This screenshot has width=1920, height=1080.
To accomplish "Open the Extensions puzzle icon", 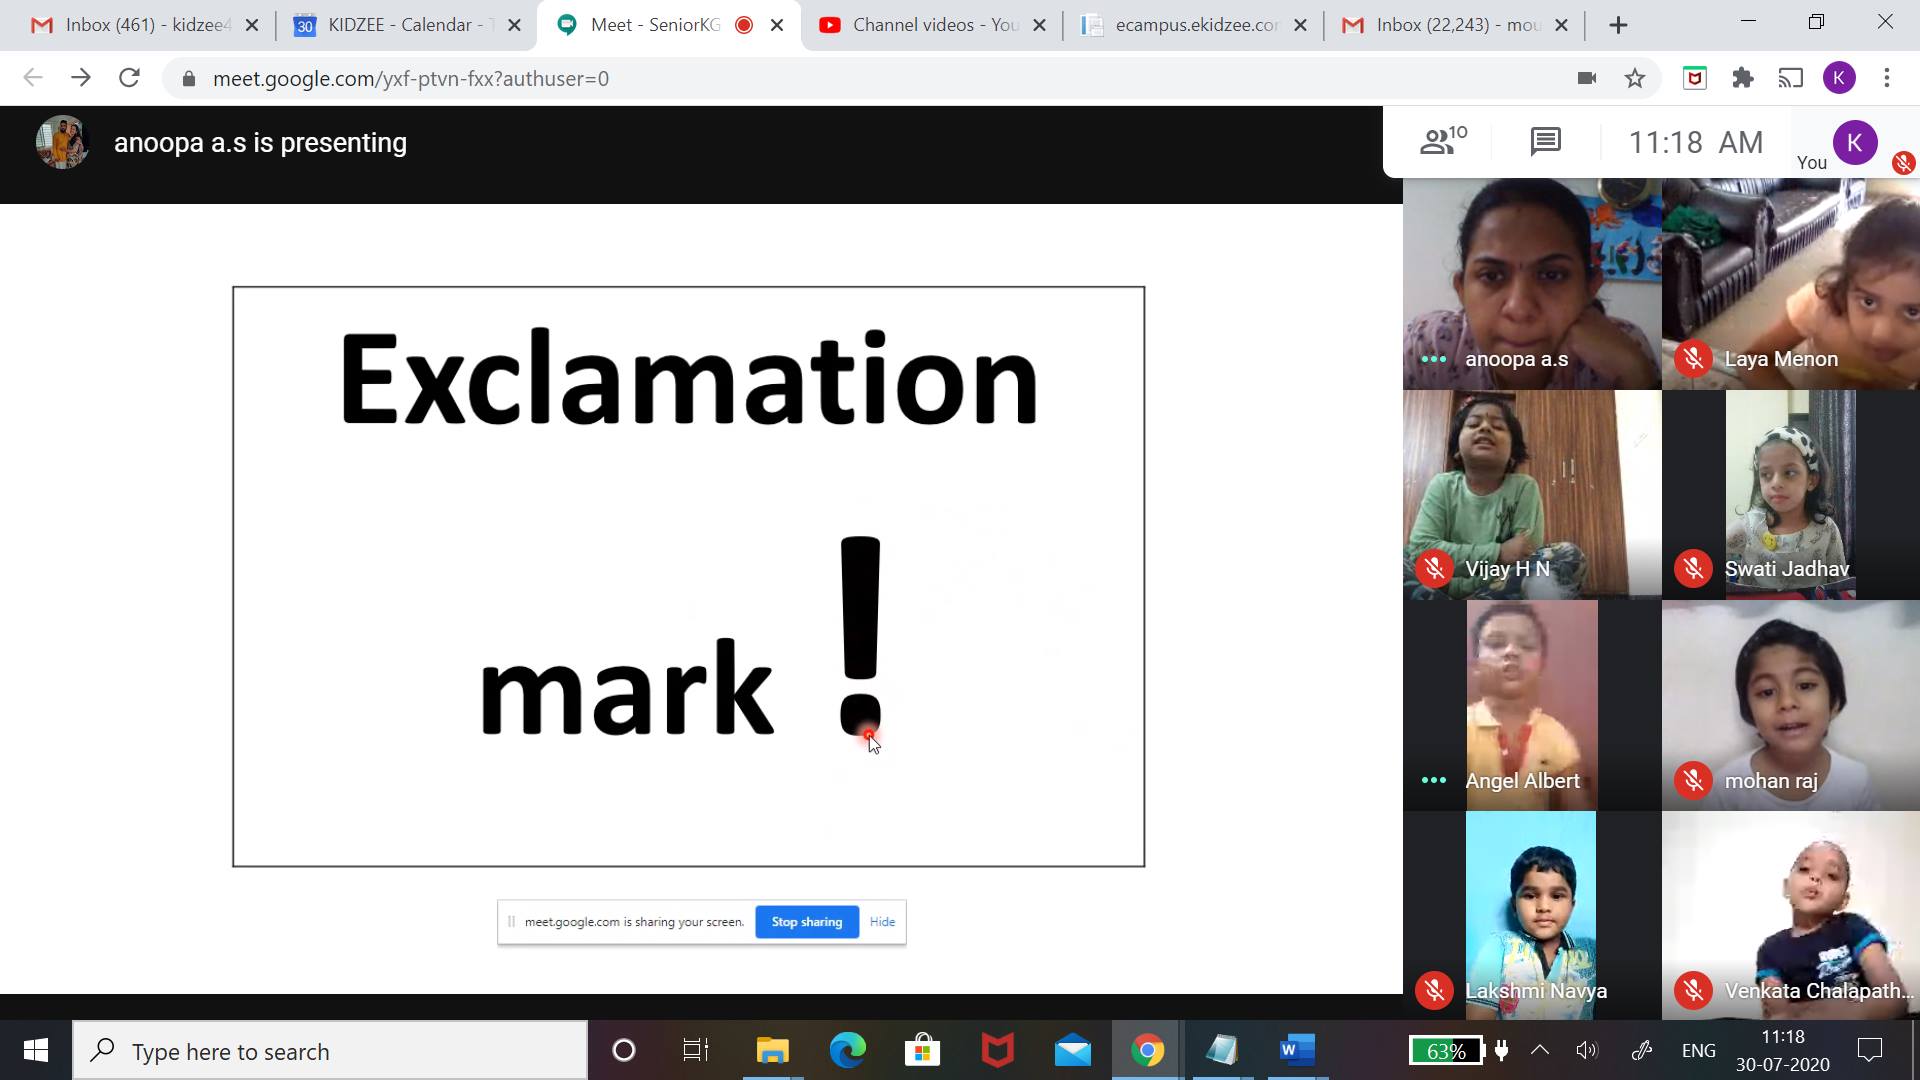I will click(1743, 78).
